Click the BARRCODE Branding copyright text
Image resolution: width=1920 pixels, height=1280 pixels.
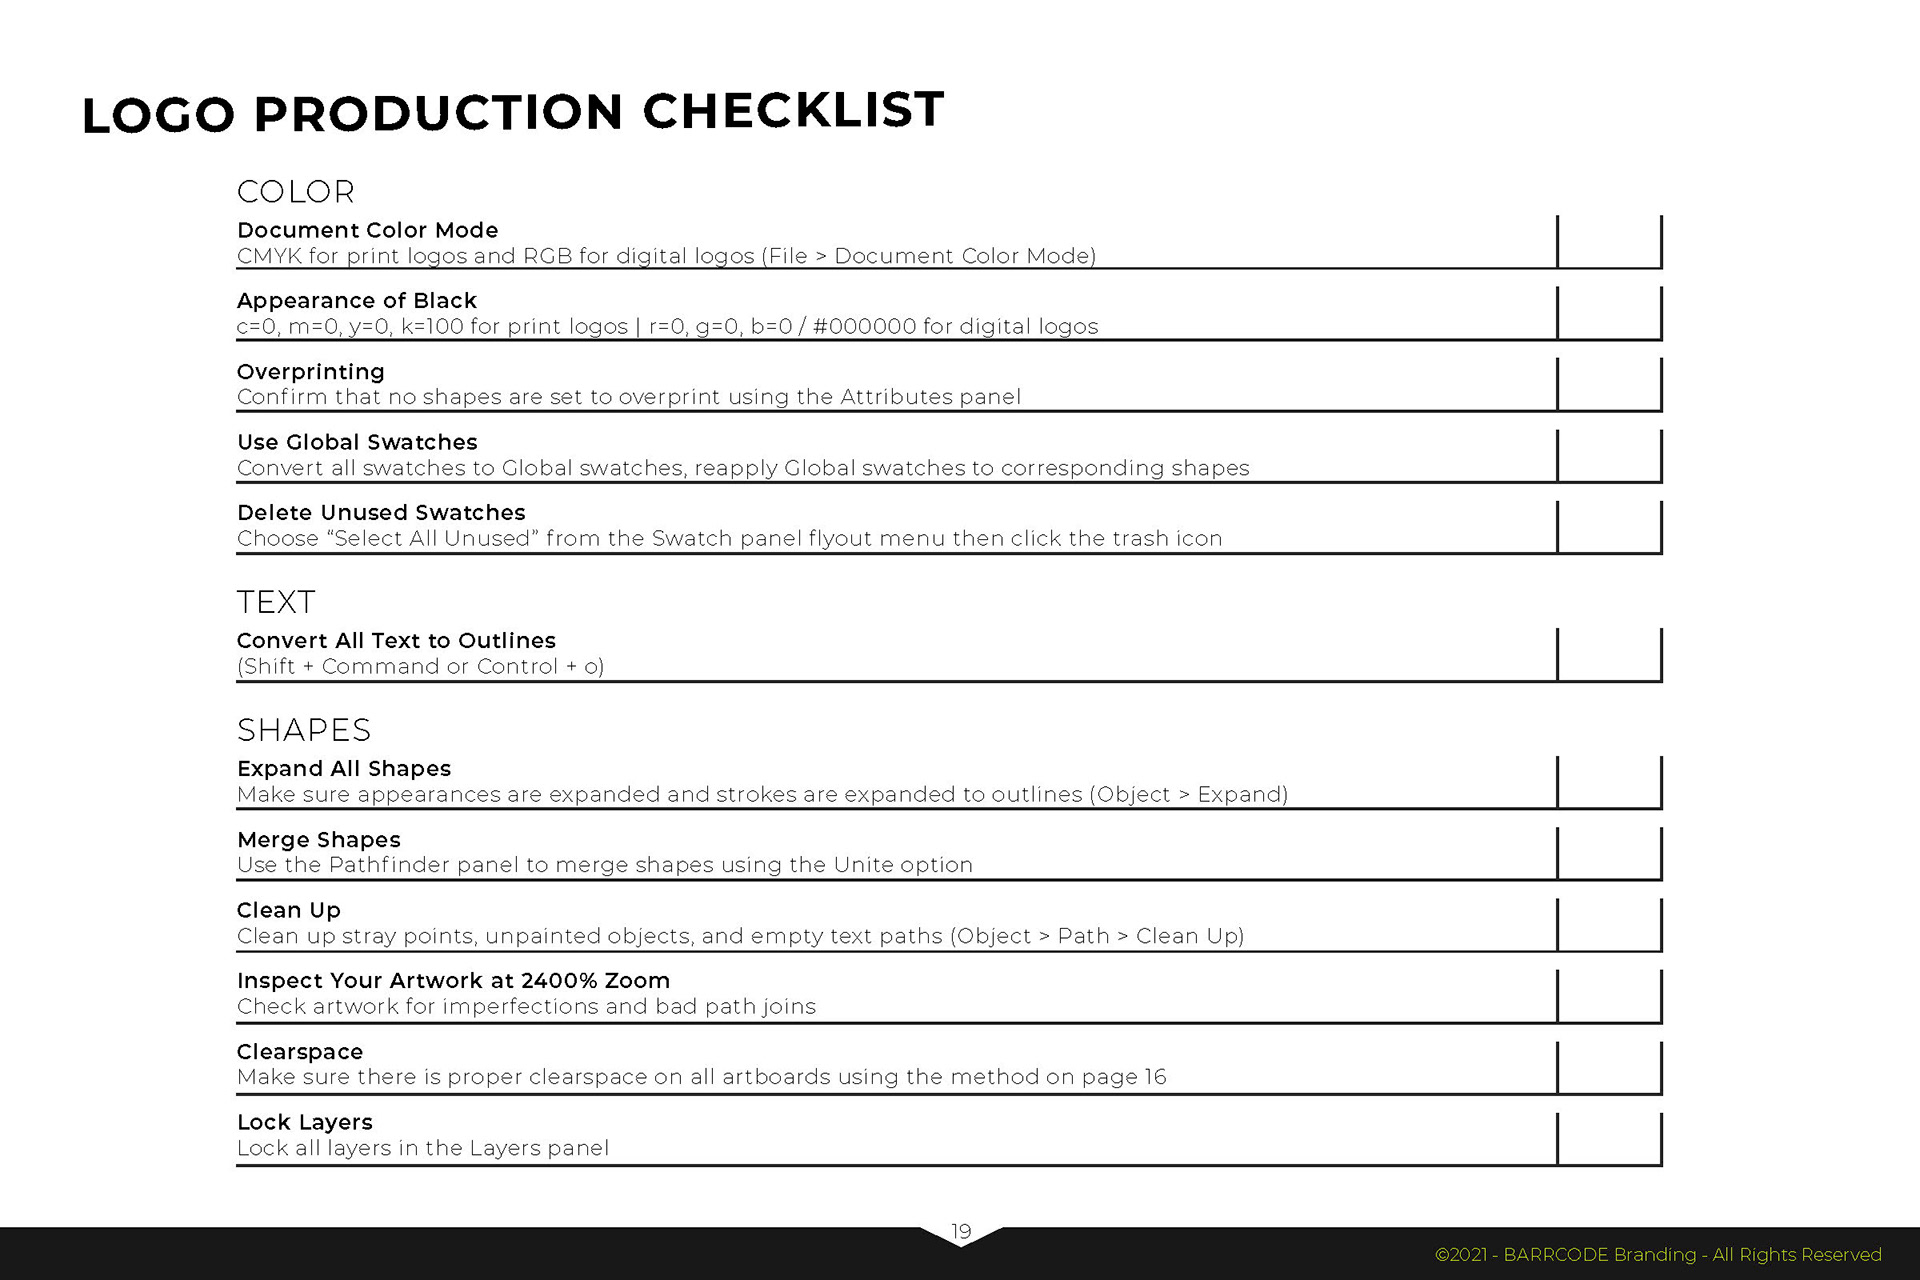tap(1658, 1254)
